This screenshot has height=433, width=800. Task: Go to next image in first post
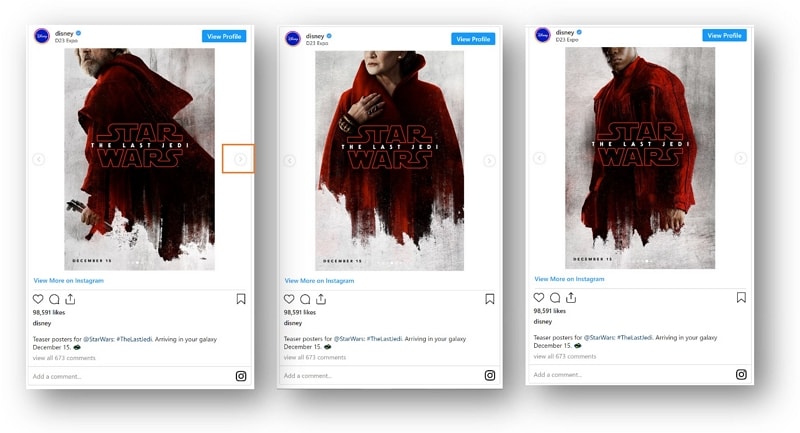coord(240,160)
